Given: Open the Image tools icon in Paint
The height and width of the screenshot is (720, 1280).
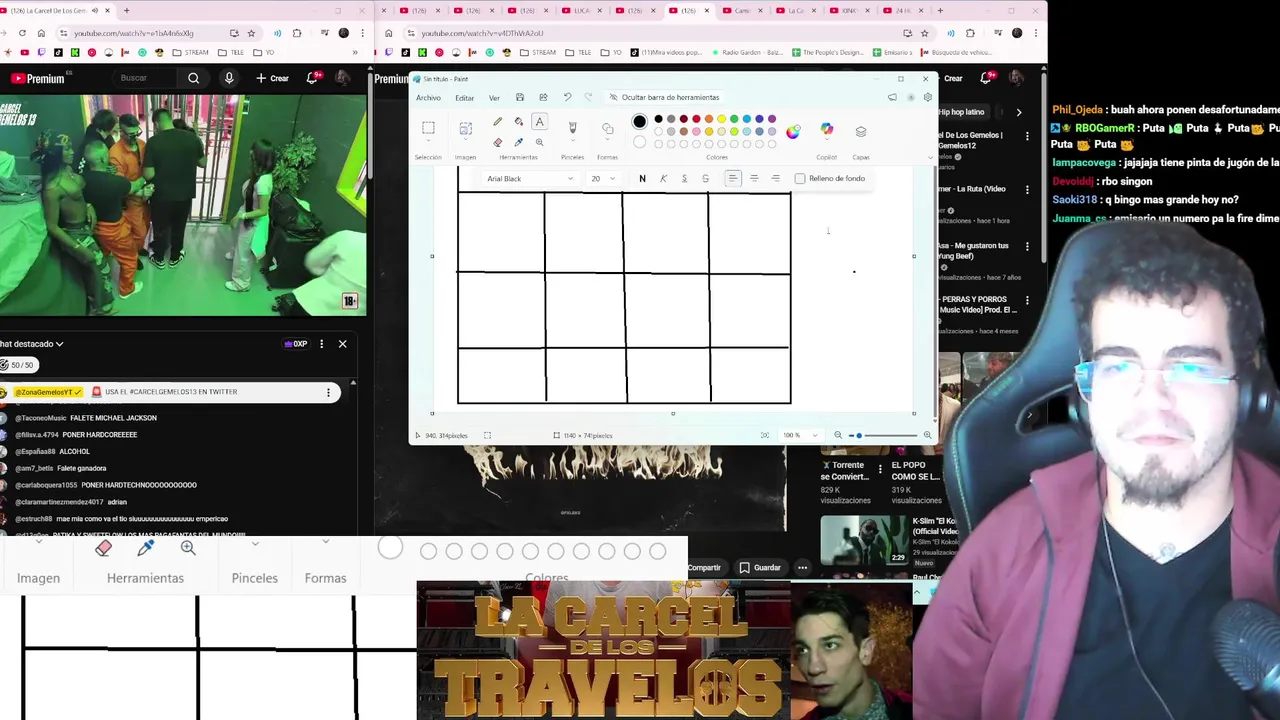Looking at the screenshot, I should (466, 128).
